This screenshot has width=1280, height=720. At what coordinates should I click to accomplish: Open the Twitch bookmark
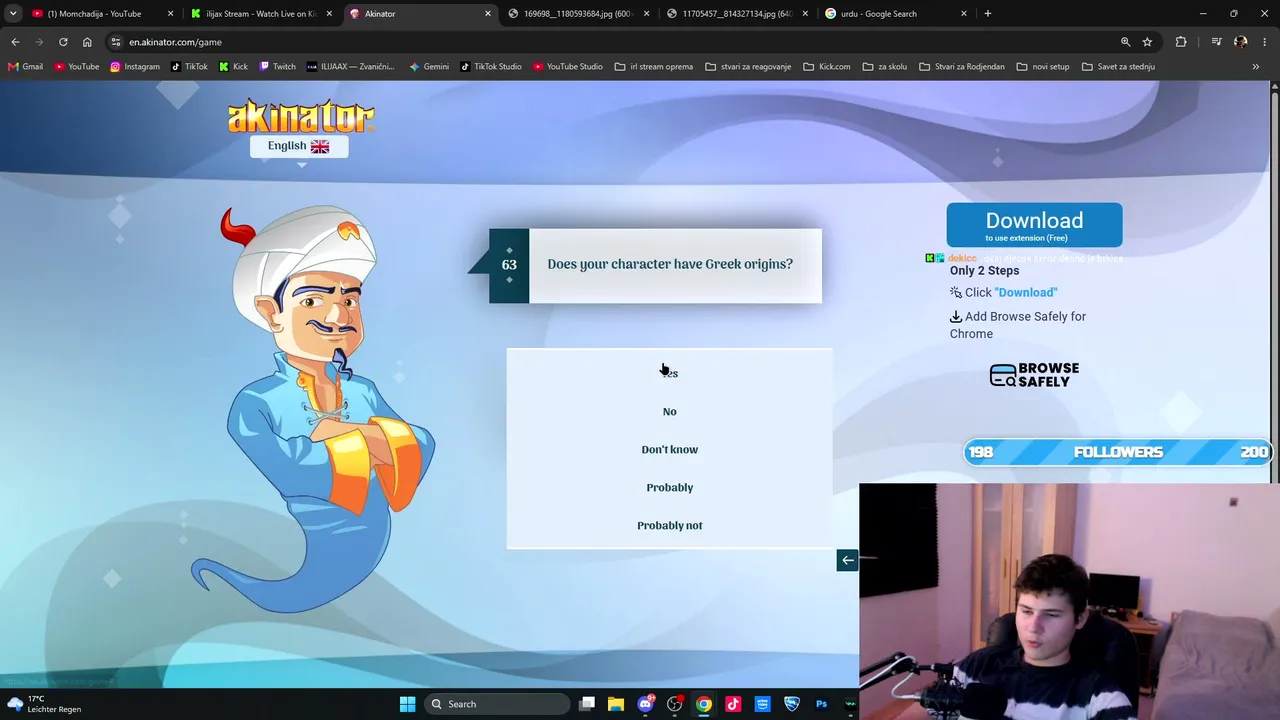[277, 67]
